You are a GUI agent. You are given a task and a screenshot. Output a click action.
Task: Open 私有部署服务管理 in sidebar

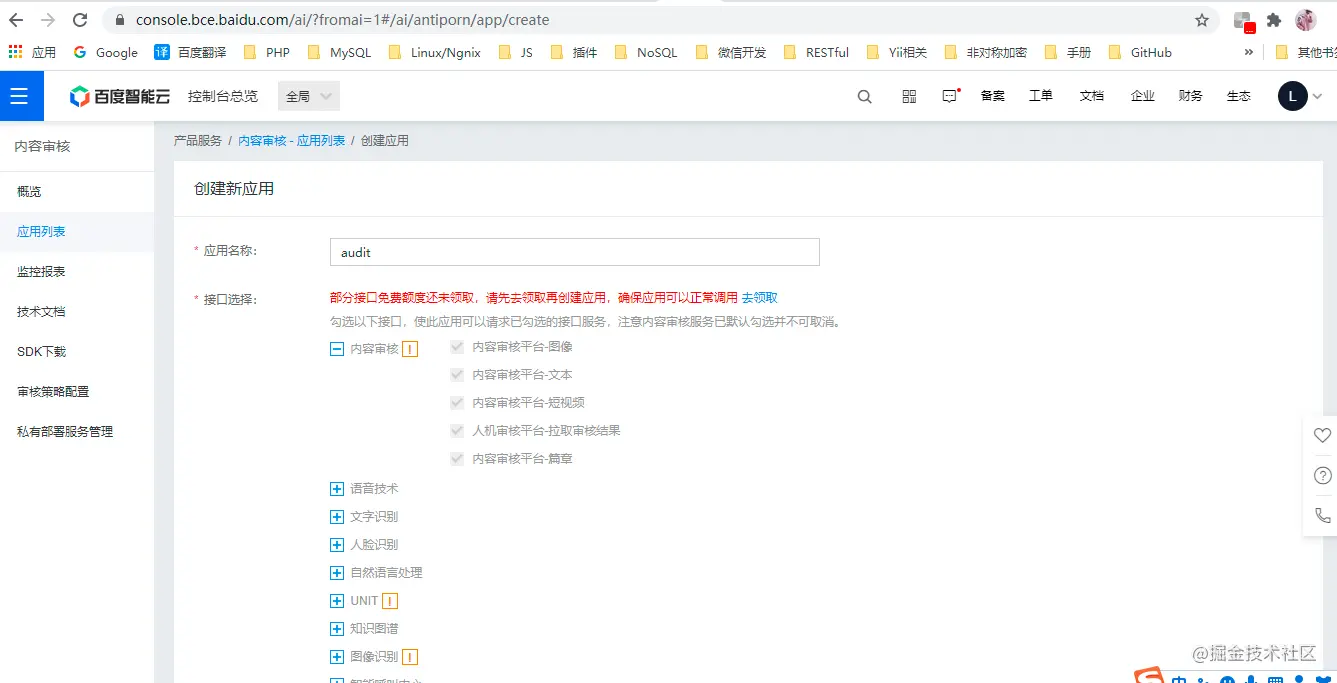point(77,431)
